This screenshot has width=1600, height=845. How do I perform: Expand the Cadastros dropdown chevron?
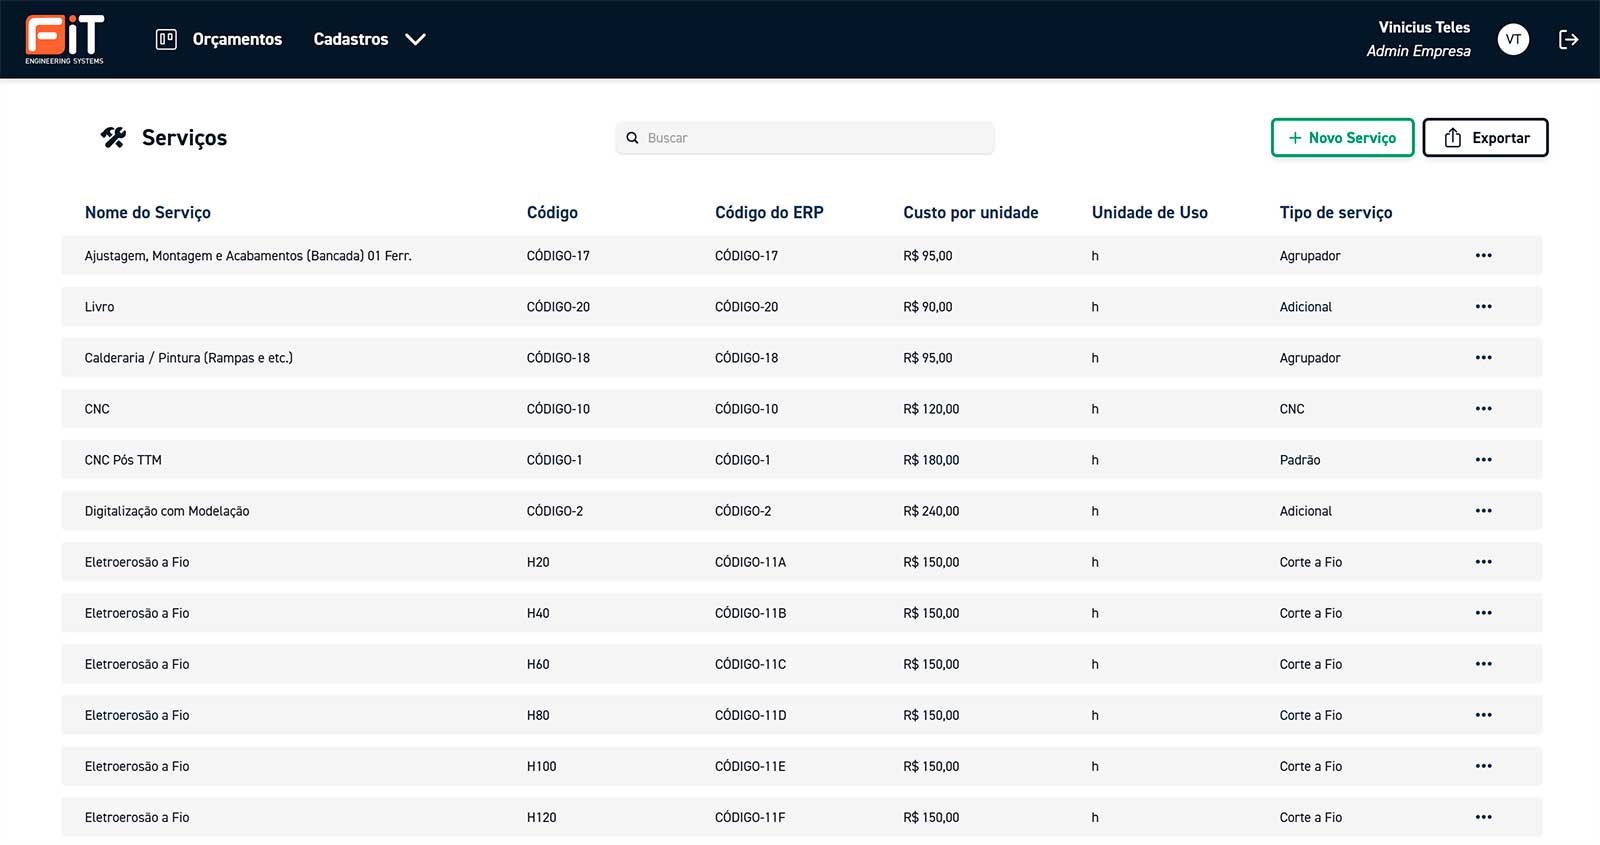tap(415, 39)
